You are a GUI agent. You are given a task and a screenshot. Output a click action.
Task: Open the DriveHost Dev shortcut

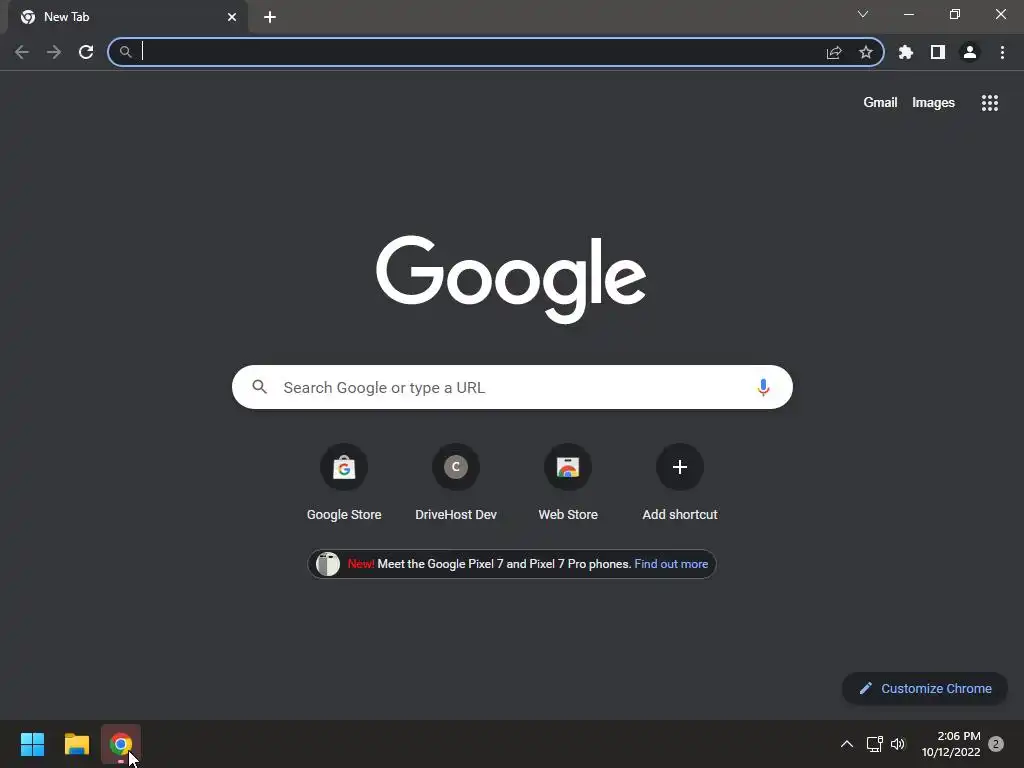456,483
